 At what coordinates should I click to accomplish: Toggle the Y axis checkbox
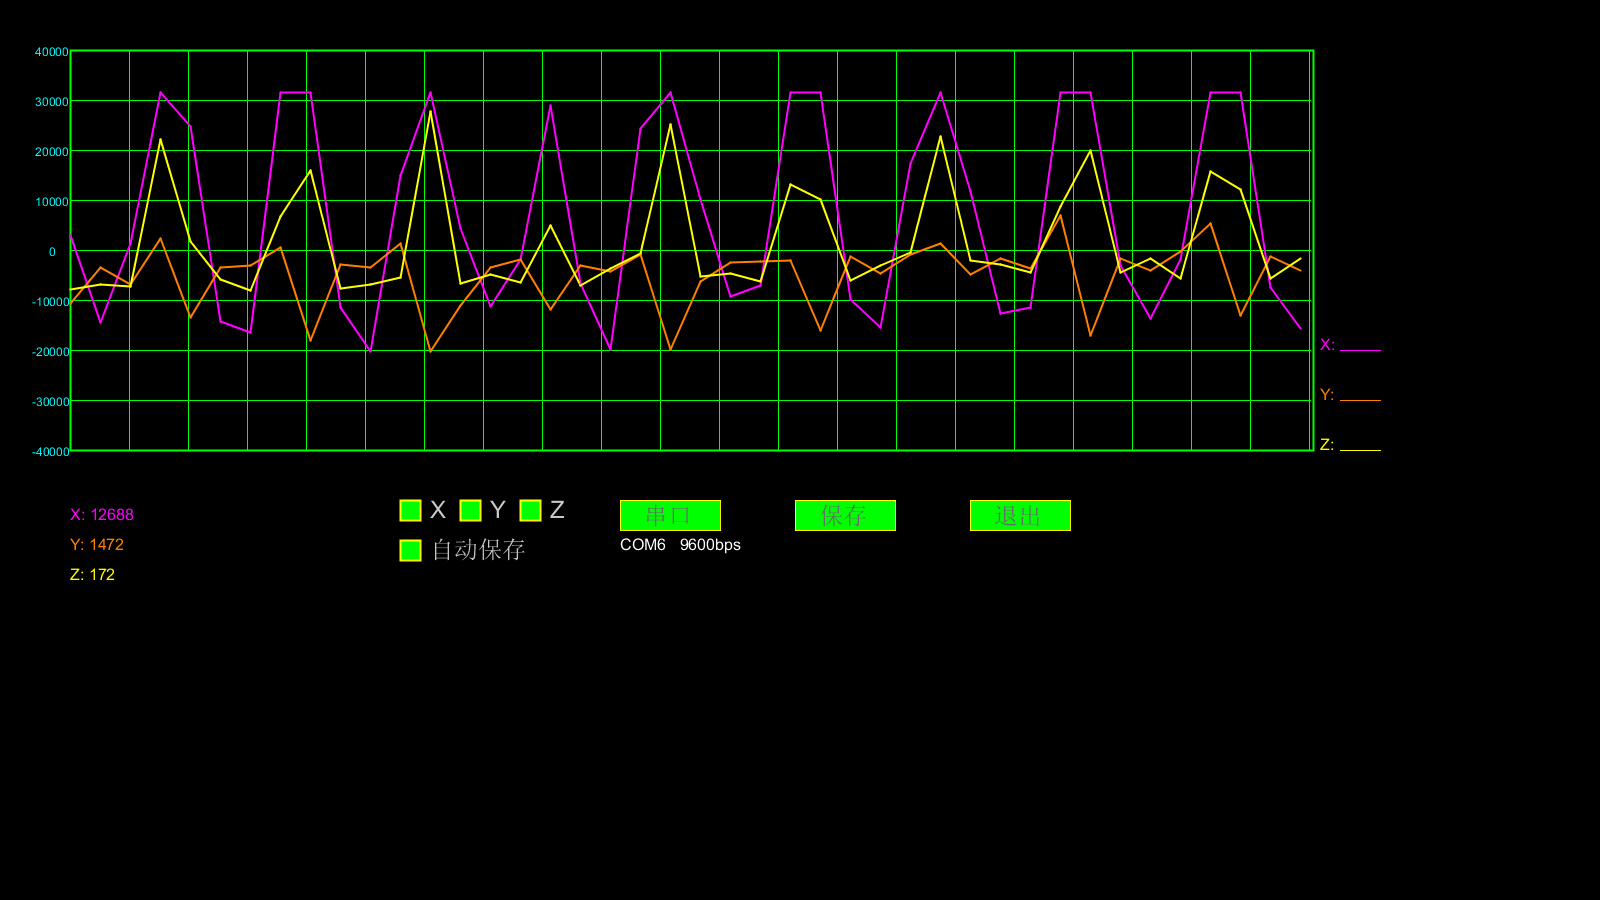(x=470, y=511)
